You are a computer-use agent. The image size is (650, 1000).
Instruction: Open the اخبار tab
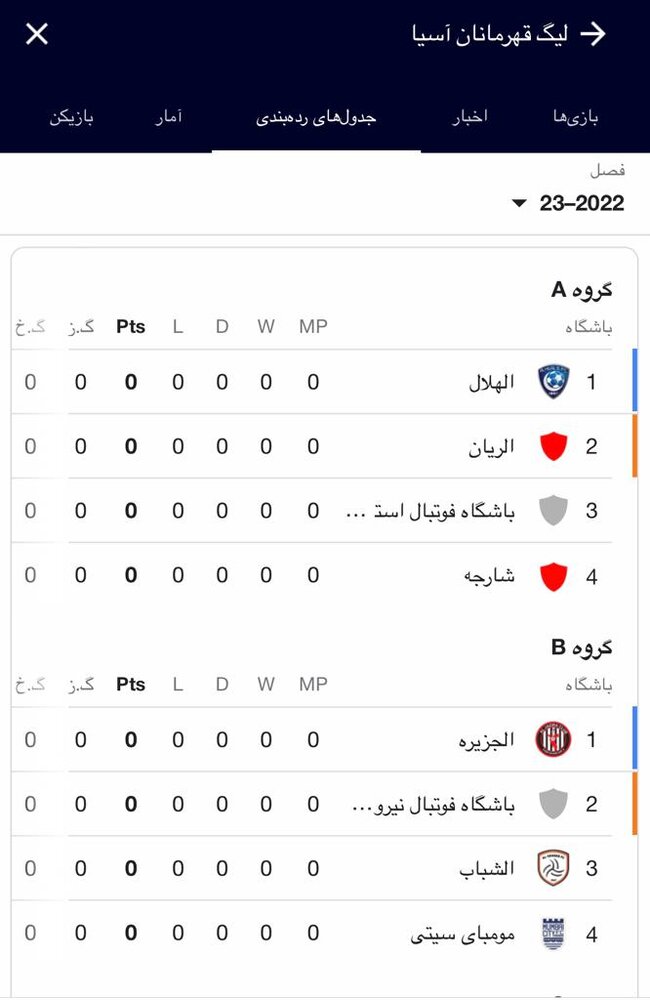(x=471, y=115)
